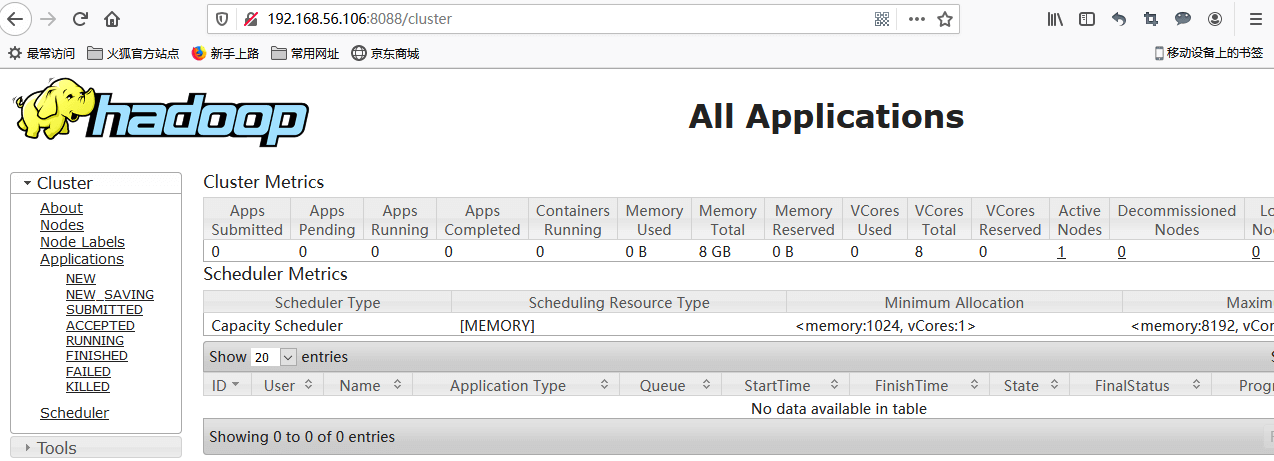Bookmark this page with the star icon
The width and height of the screenshot is (1274, 461).
(x=945, y=19)
